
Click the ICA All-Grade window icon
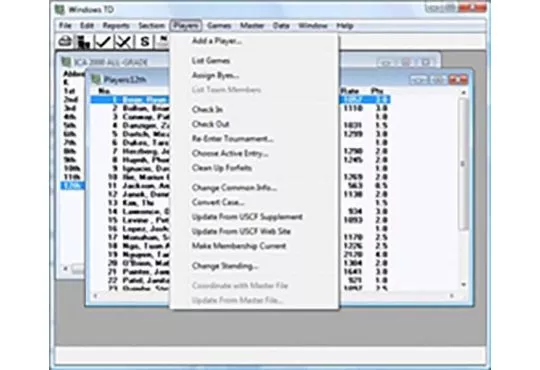click(x=66, y=62)
